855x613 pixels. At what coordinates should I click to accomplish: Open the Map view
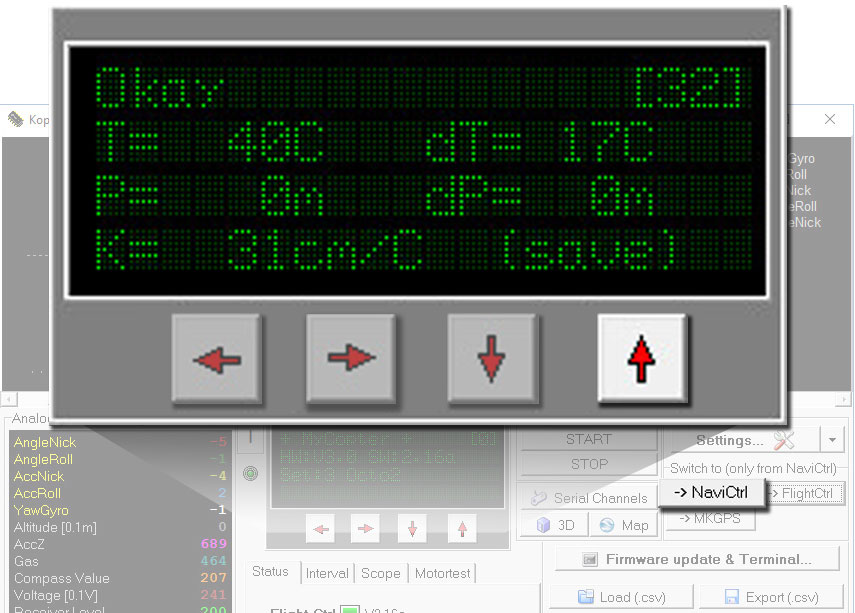(x=623, y=525)
